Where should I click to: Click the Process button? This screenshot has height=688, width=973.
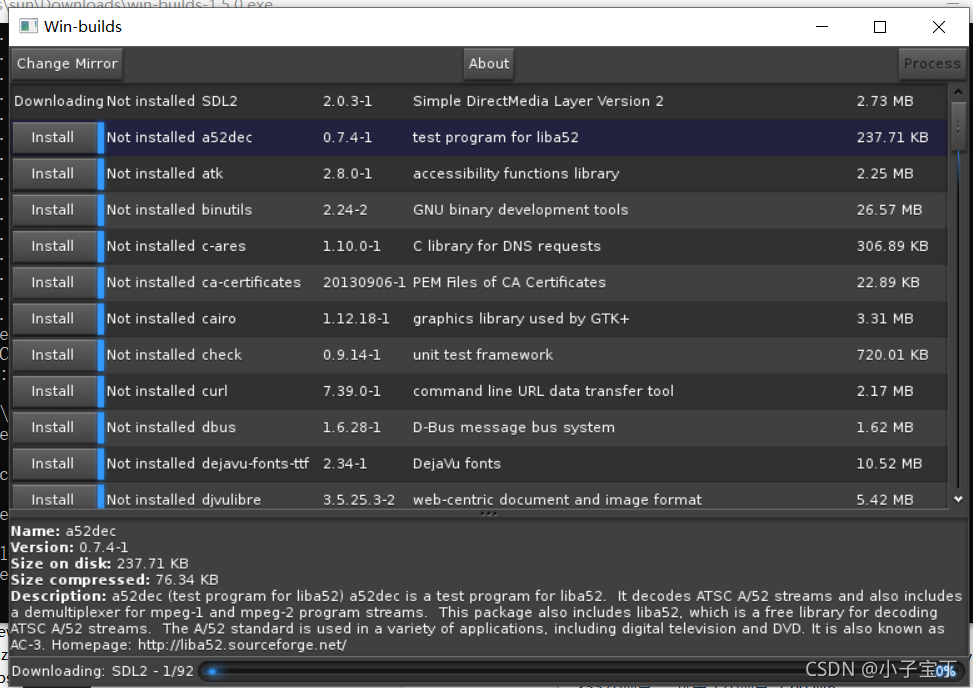click(x=932, y=64)
